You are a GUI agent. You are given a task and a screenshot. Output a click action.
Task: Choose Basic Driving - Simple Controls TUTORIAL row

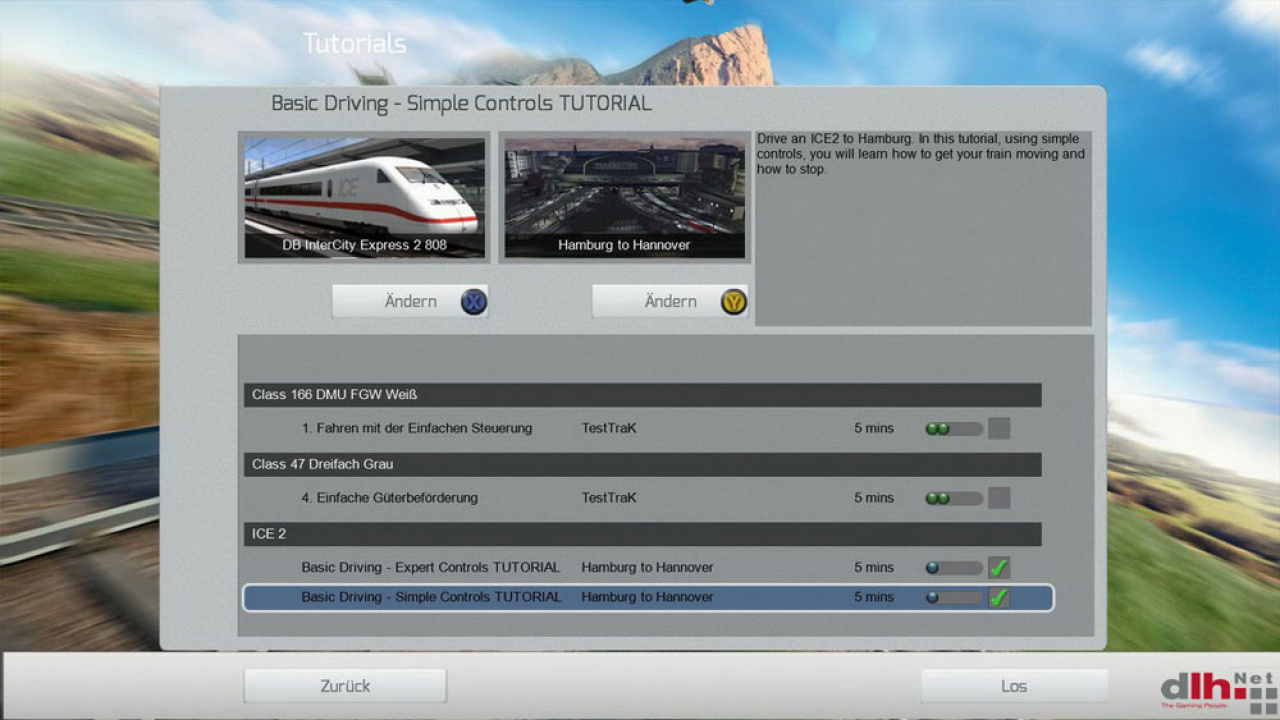pos(648,598)
